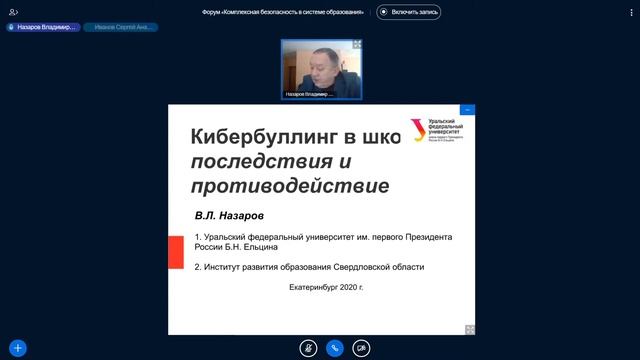Expand the speaker video to fullscreen
Image resolution: width=640 pixels, height=360 pixels.
[357, 44]
